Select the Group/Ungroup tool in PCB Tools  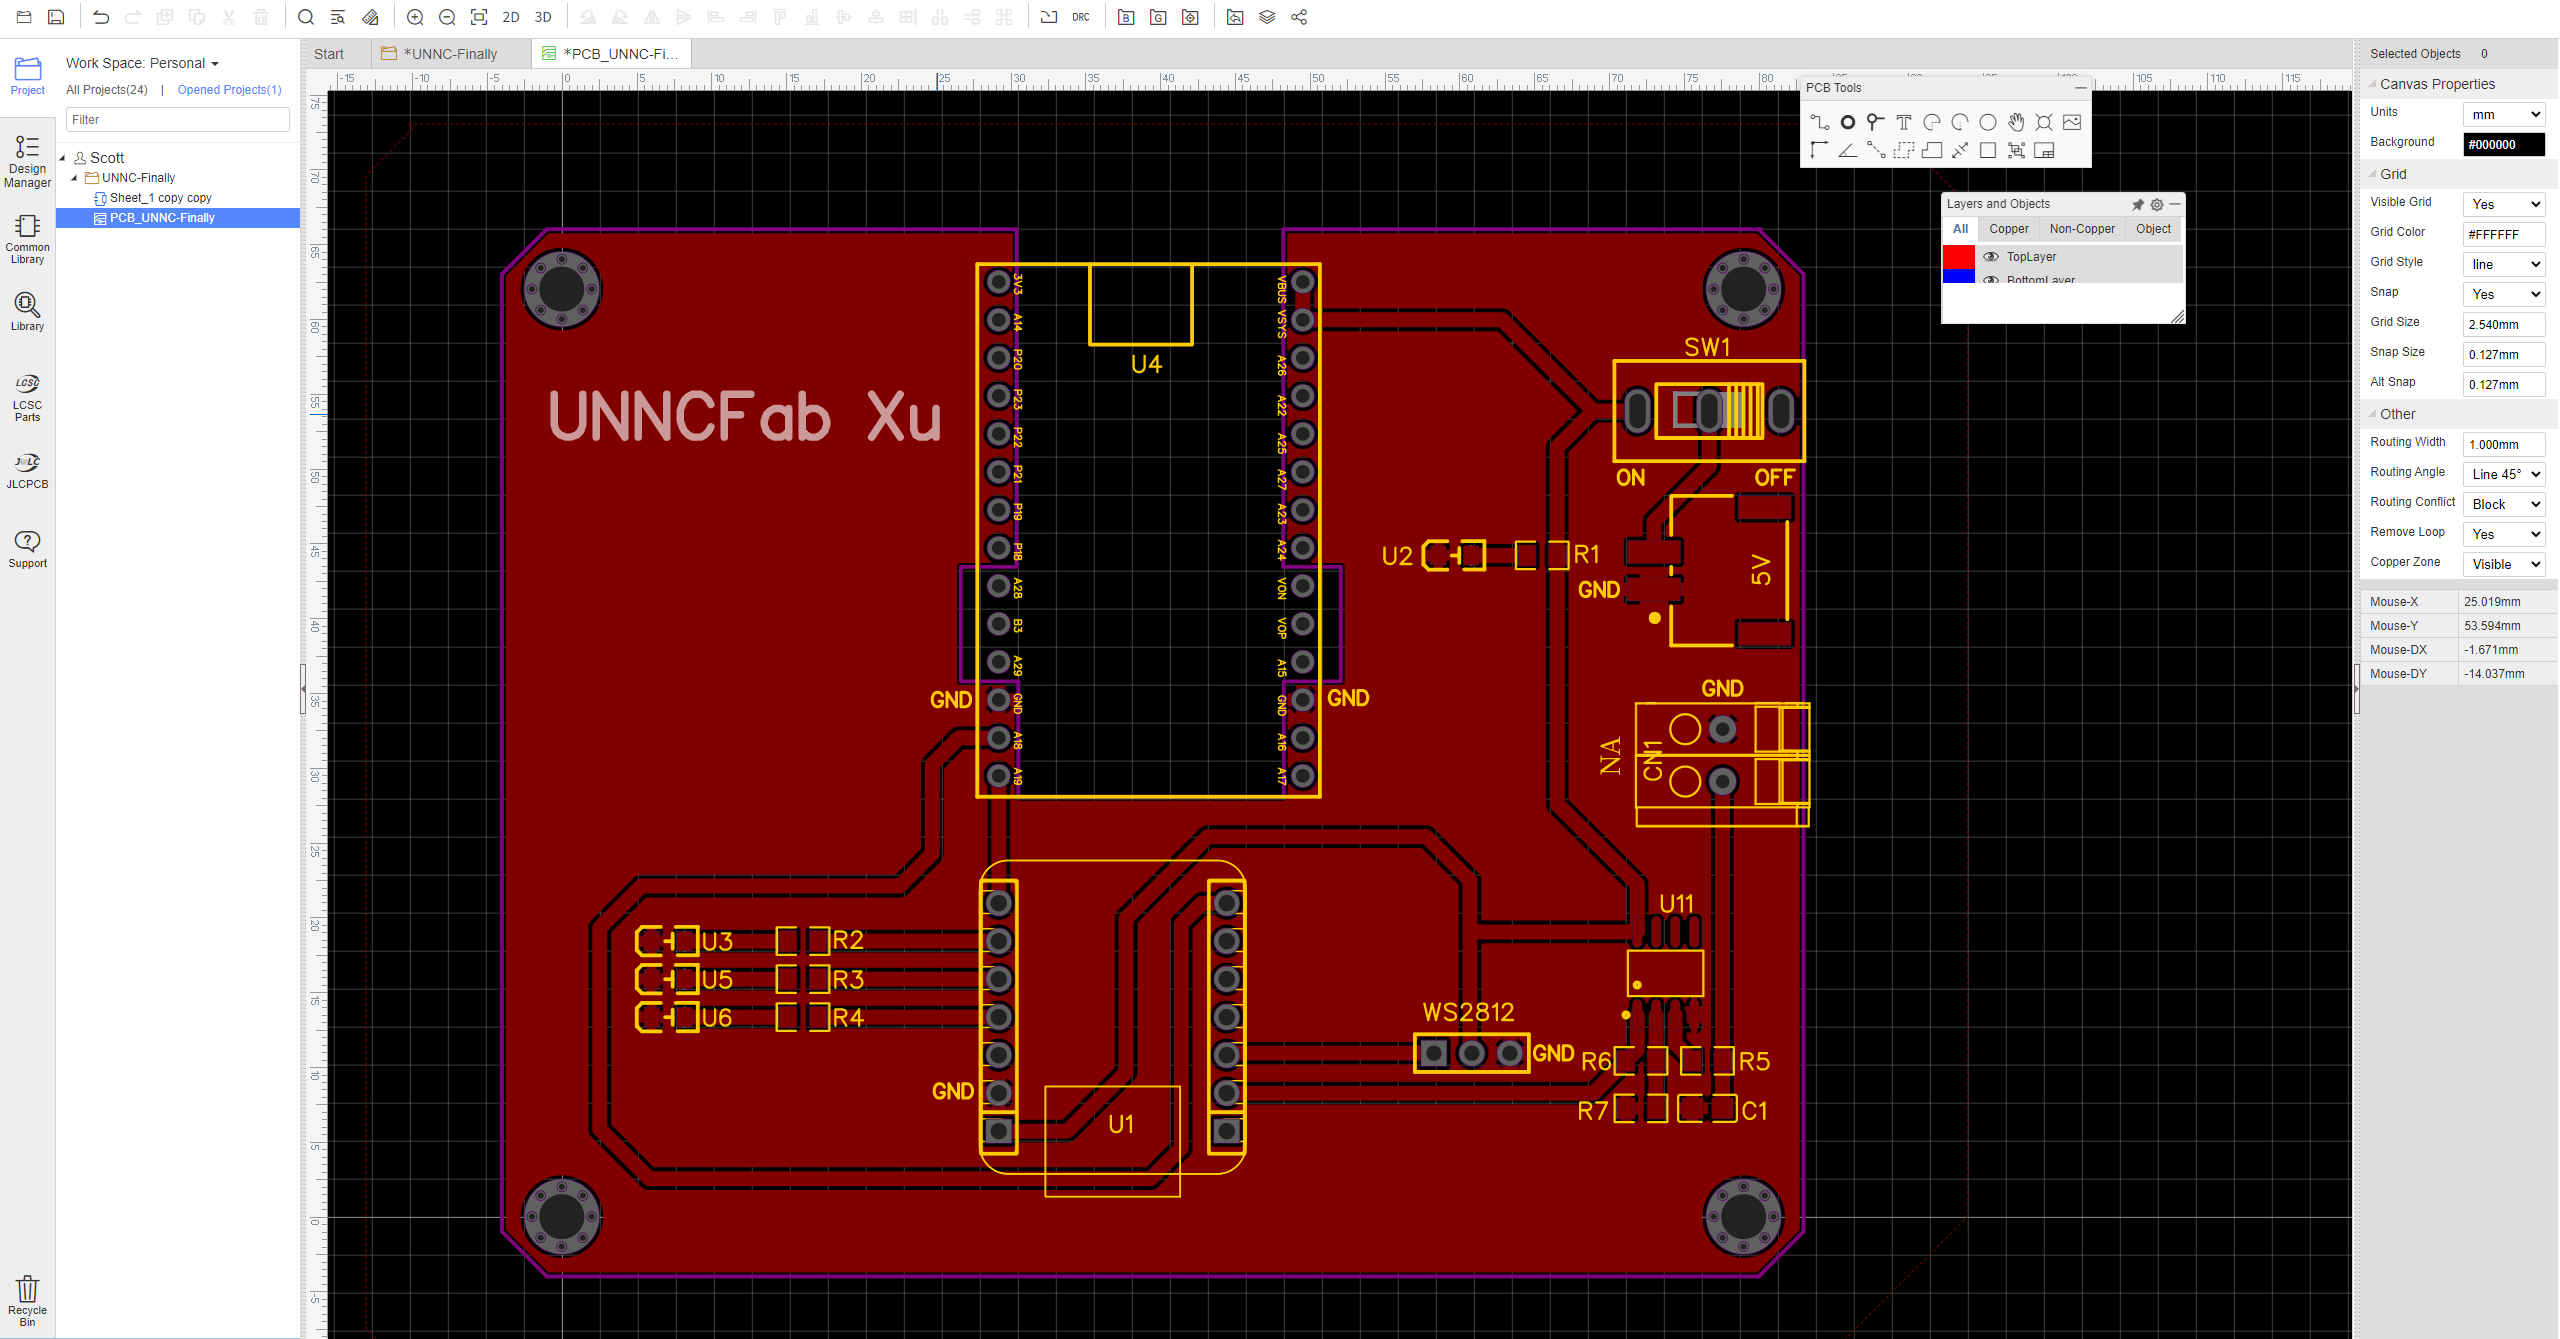pos(2016,150)
